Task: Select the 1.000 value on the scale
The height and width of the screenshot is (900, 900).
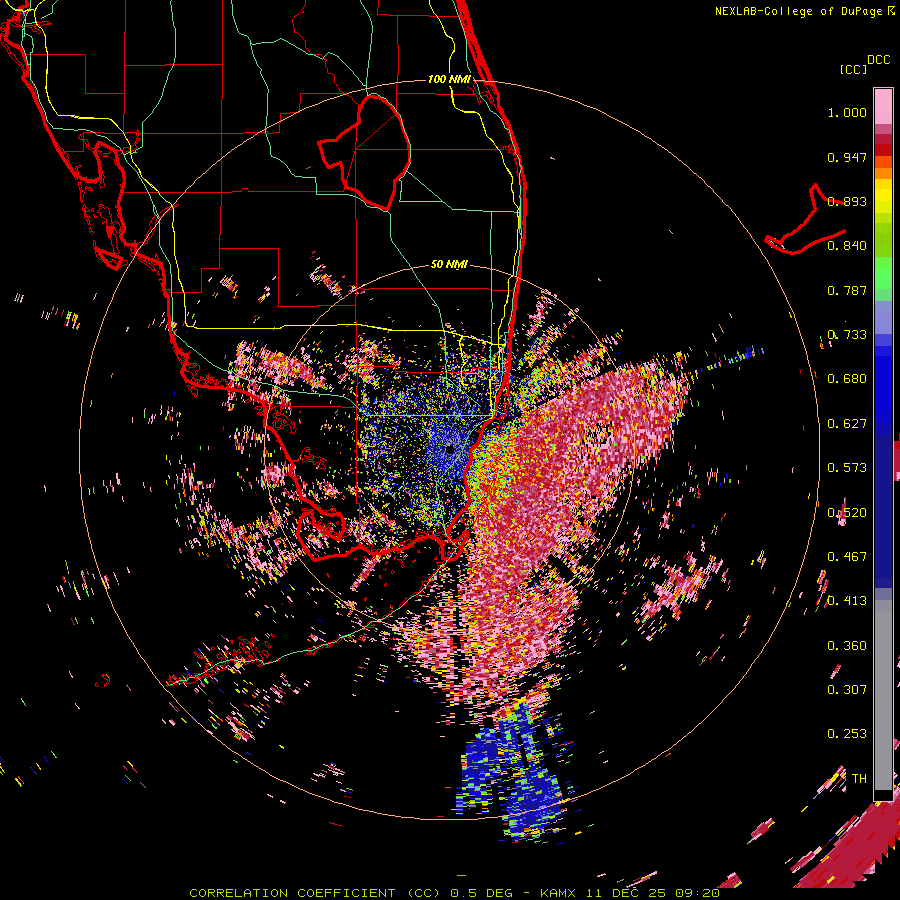Action: [x=847, y=112]
